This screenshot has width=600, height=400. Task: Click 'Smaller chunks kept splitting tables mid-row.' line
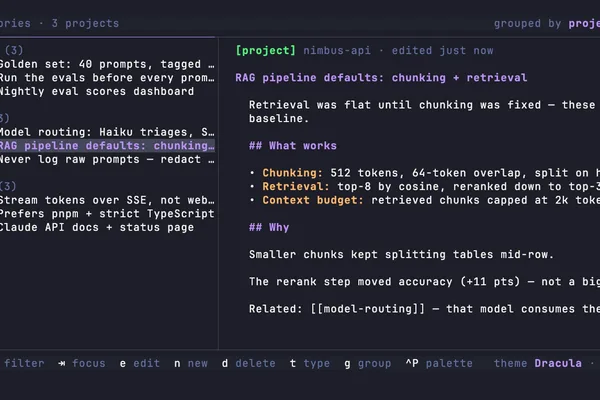[401, 255]
